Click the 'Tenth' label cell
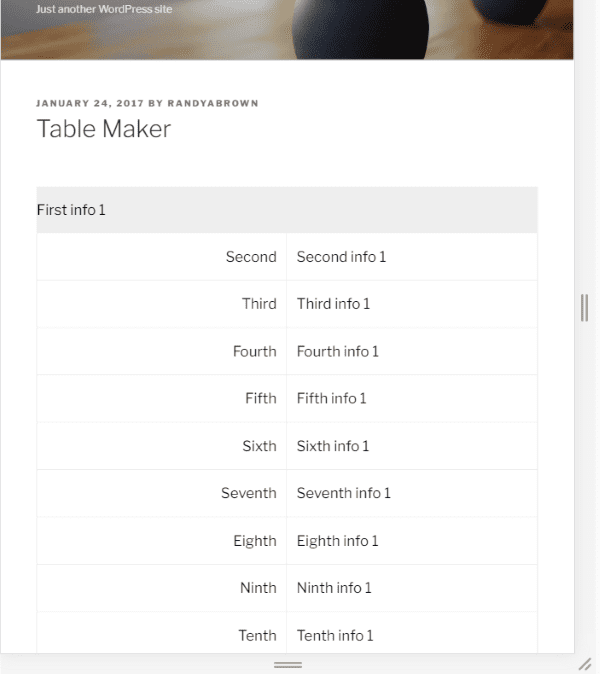The height and width of the screenshot is (674, 600). coord(257,635)
